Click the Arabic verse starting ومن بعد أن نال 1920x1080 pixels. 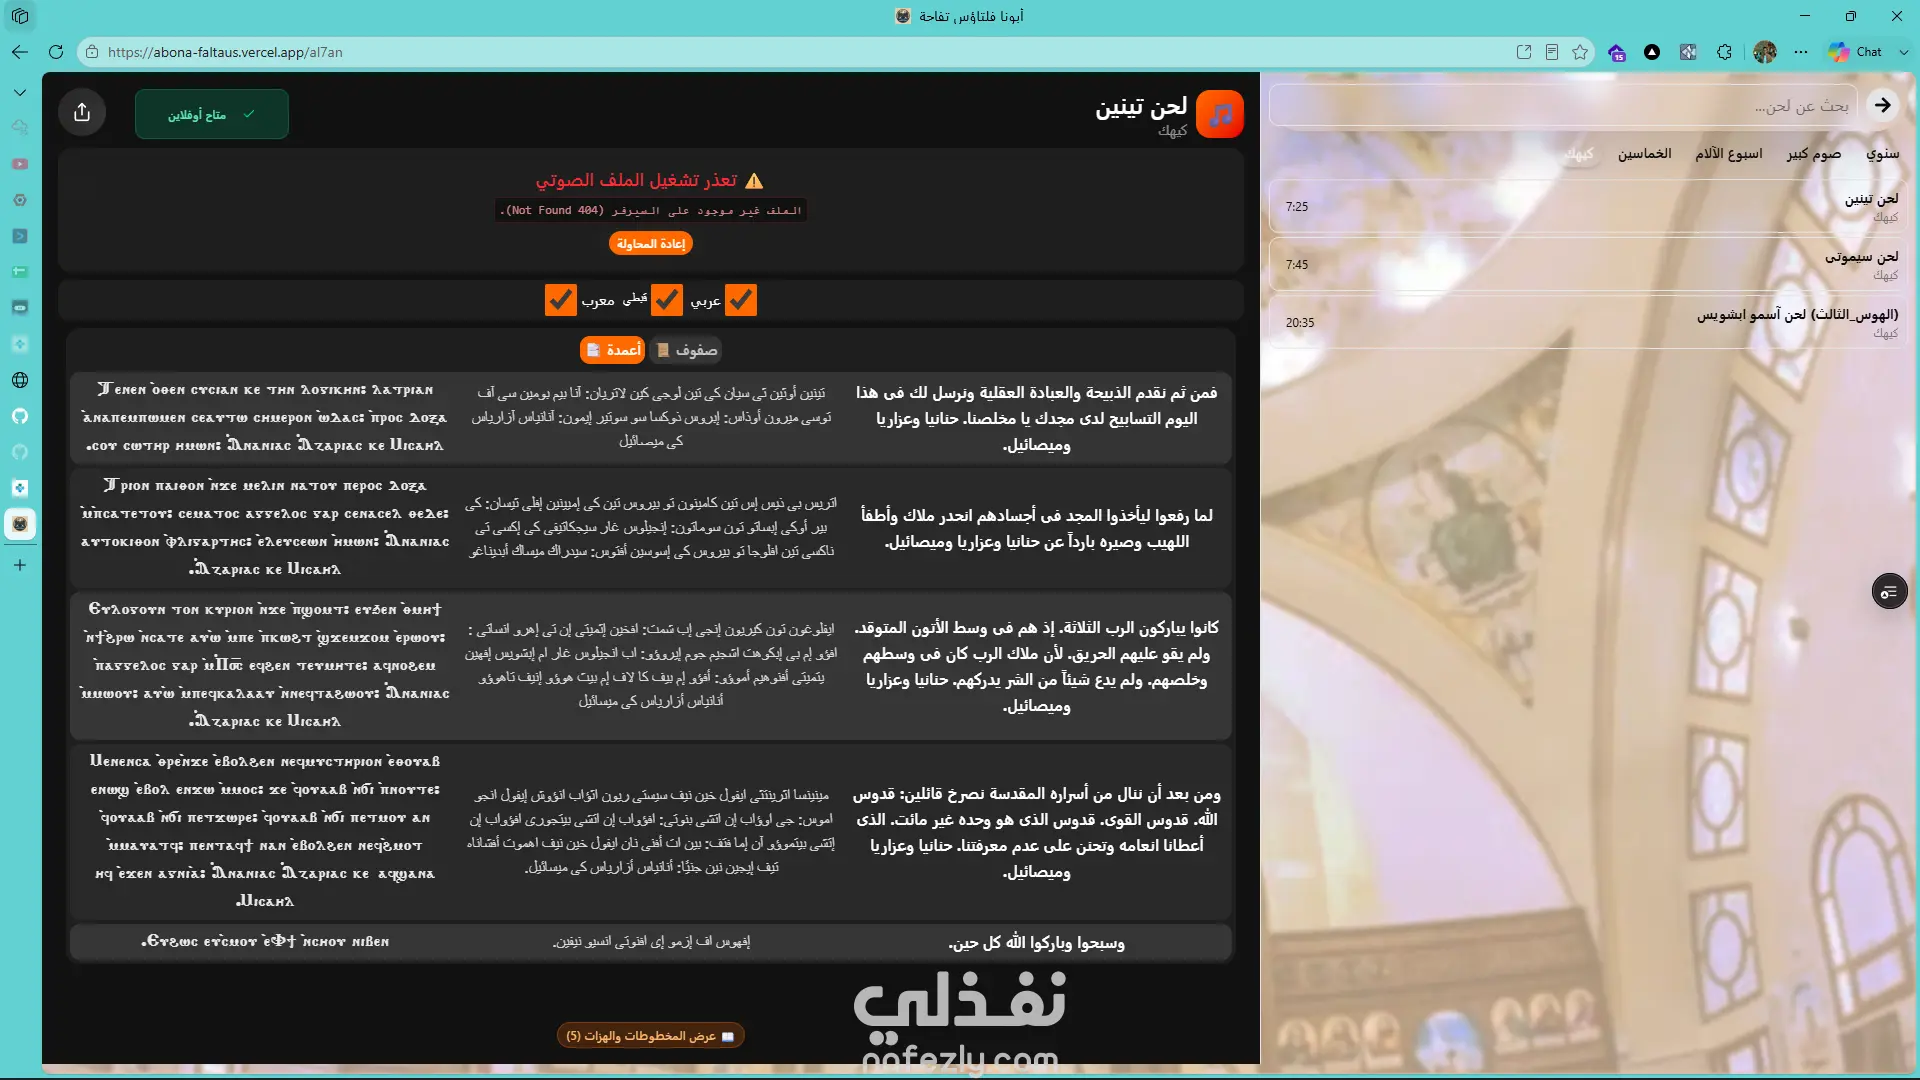(1037, 832)
